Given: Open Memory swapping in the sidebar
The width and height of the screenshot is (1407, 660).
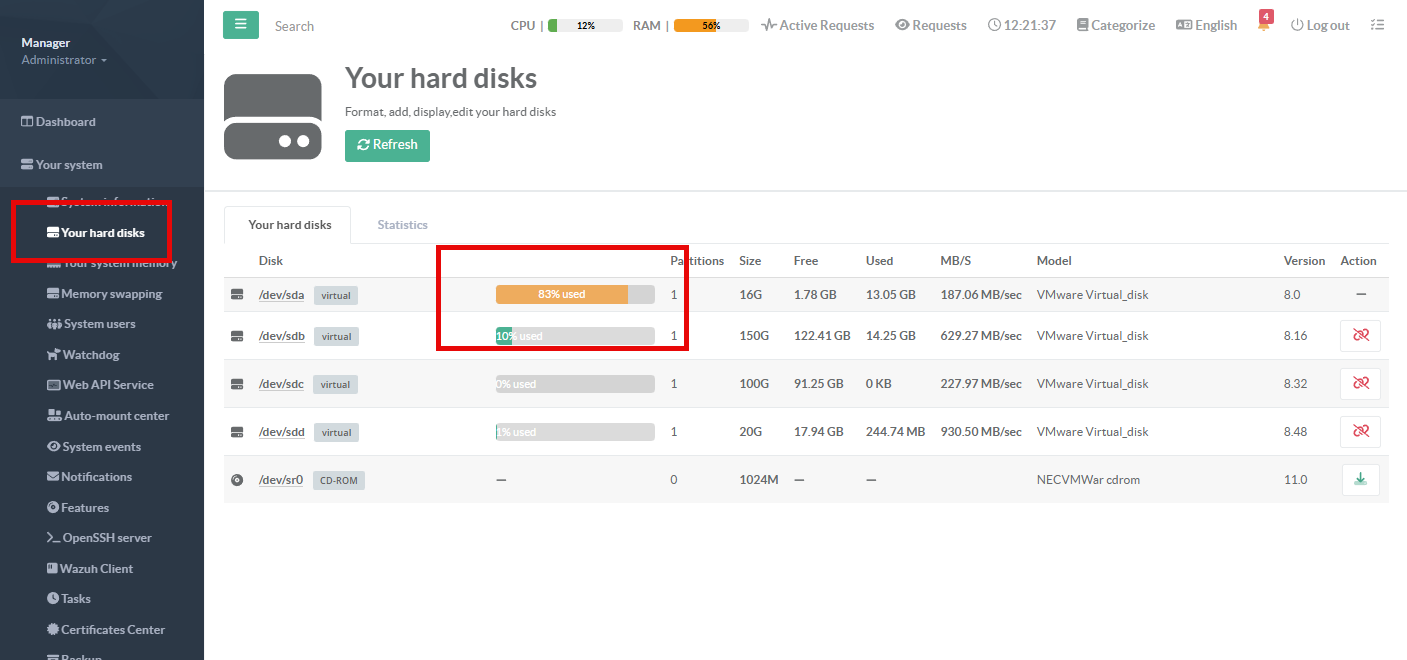Looking at the screenshot, I should (110, 294).
